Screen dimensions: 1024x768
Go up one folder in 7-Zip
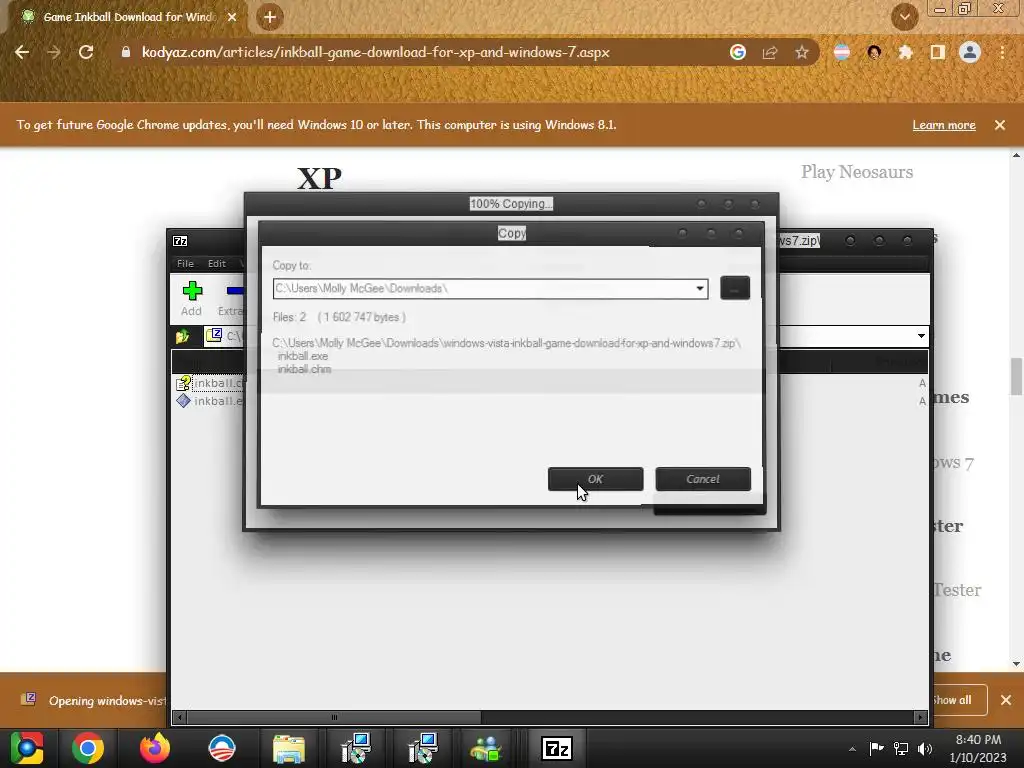[x=182, y=336]
